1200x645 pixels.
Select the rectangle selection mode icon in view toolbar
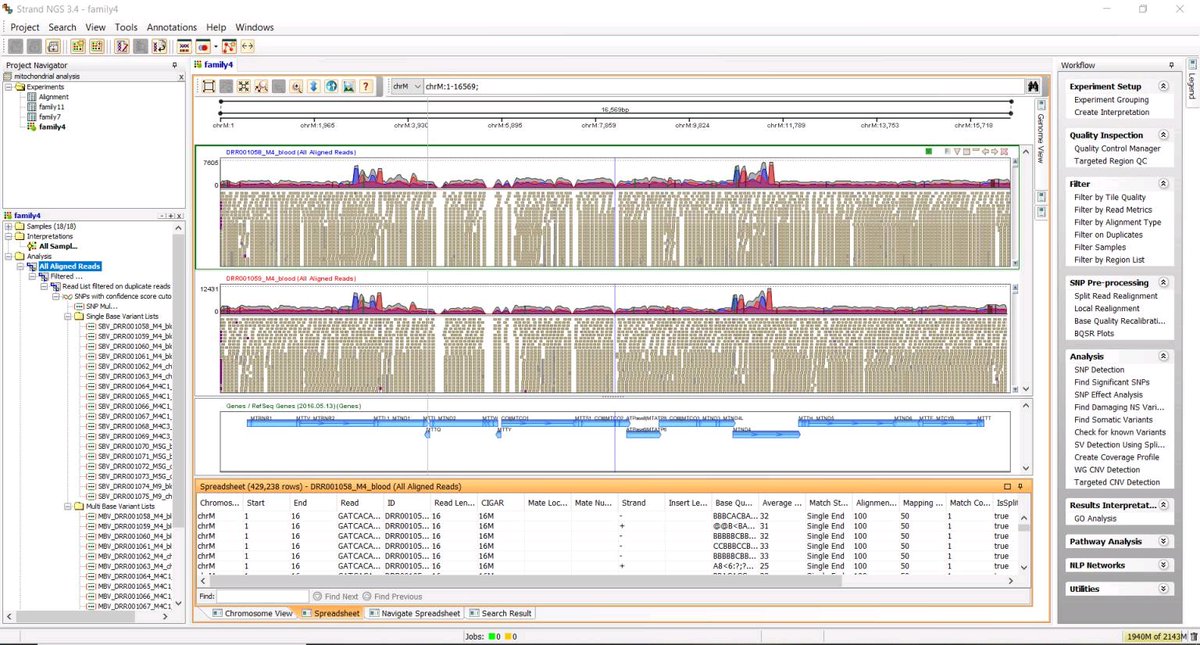coord(208,87)
